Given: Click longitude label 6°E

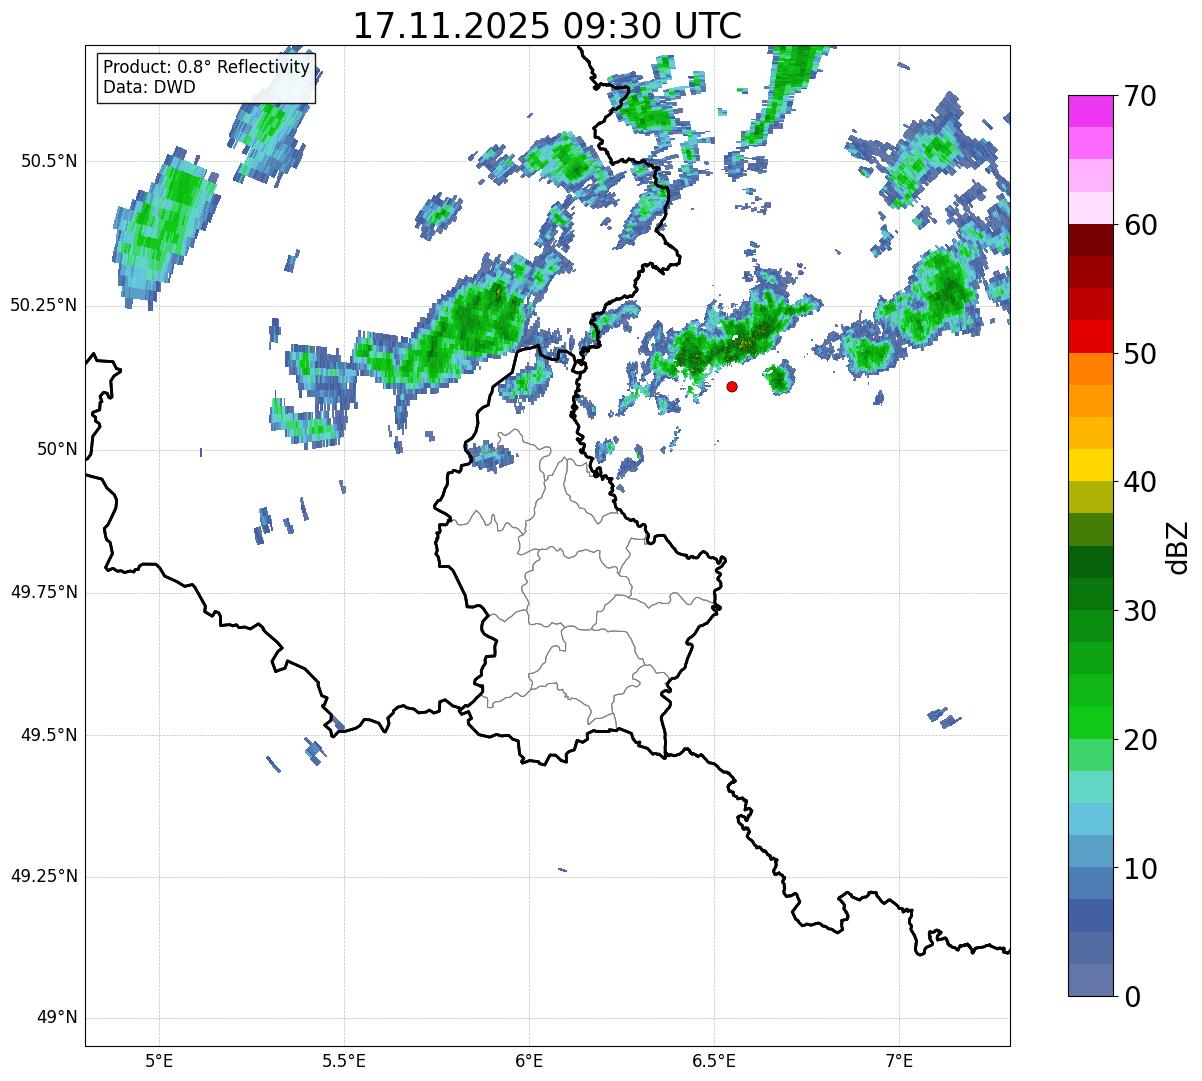Looking at the screenshot, I should [529, 1060].
